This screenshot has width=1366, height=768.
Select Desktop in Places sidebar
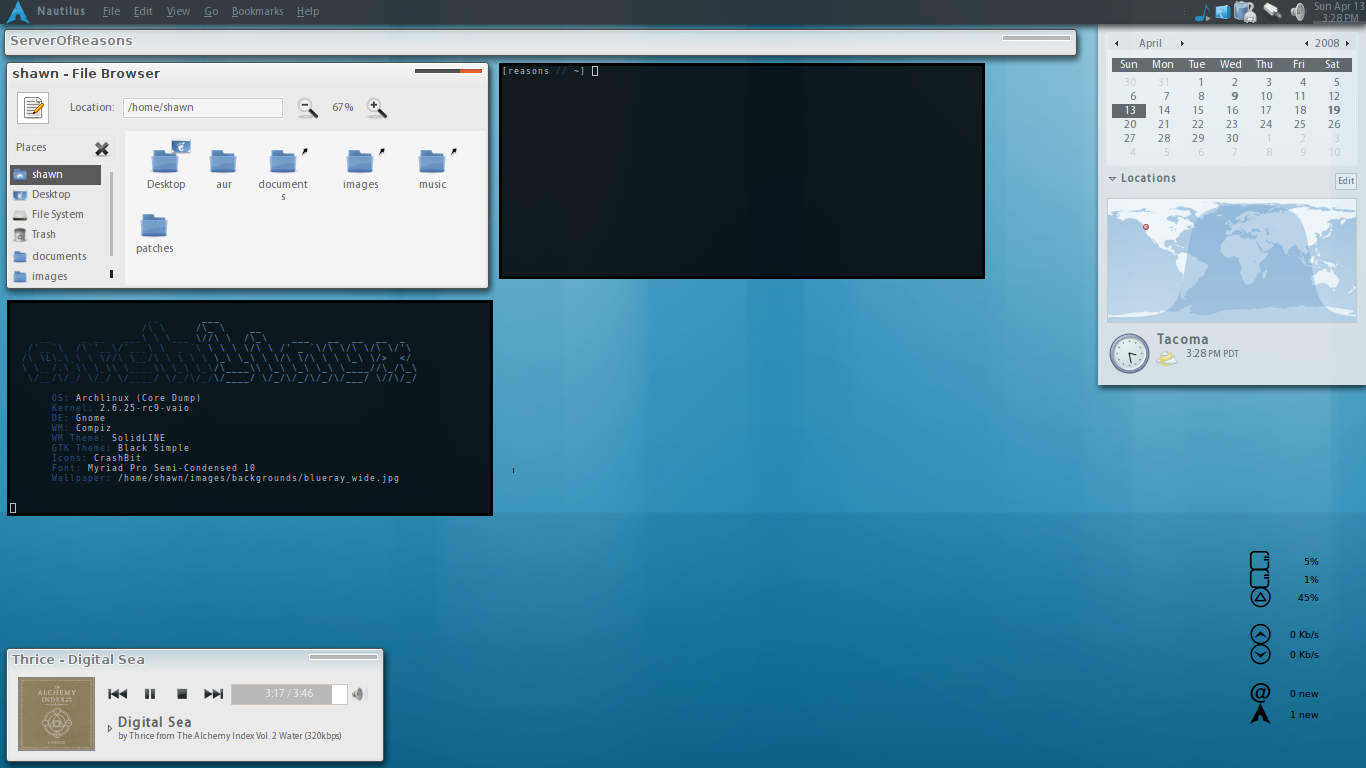click(56, 194)
